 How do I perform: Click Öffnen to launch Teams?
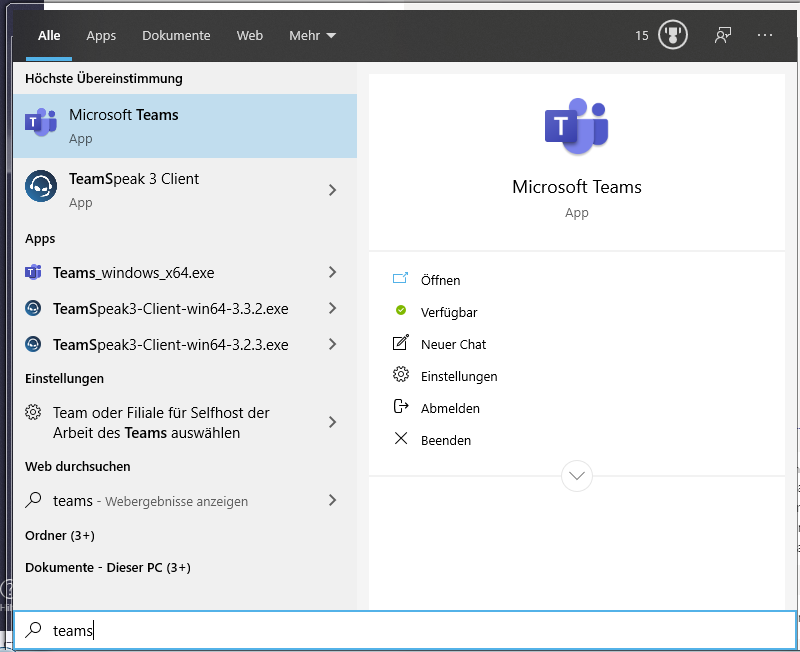(440, 280)
